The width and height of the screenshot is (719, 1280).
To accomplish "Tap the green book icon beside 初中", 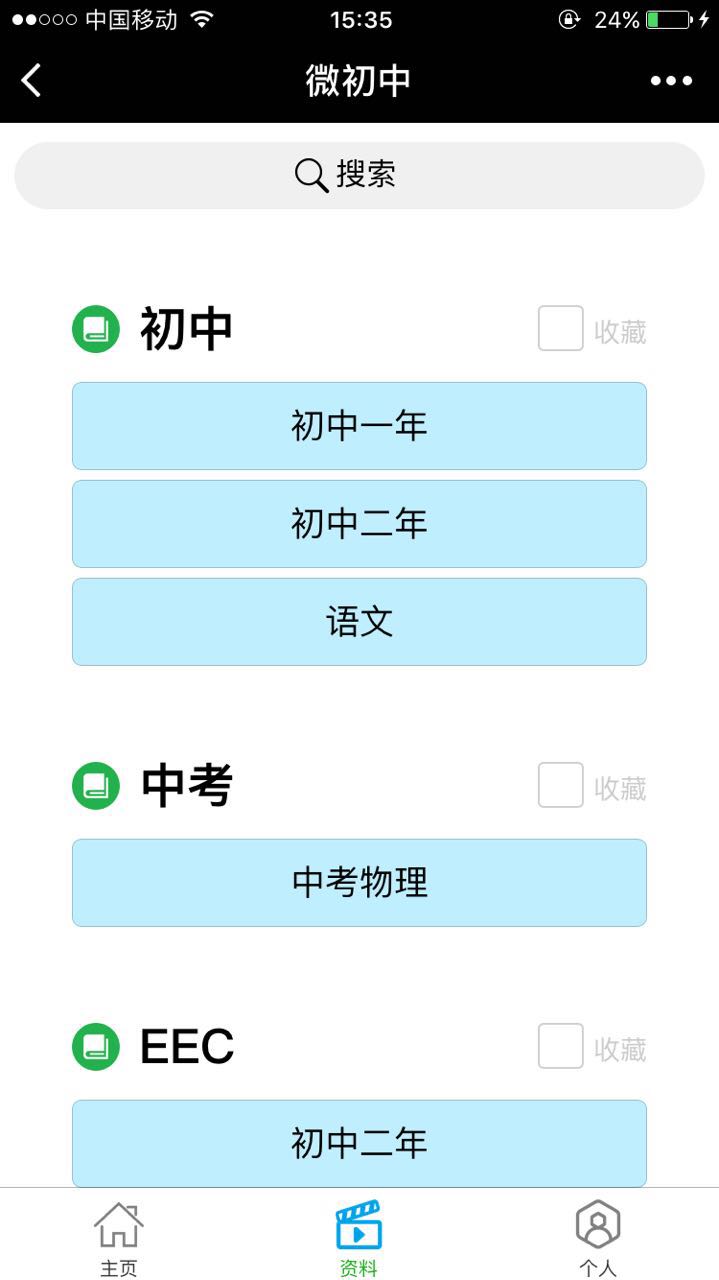I will [96, 329].
